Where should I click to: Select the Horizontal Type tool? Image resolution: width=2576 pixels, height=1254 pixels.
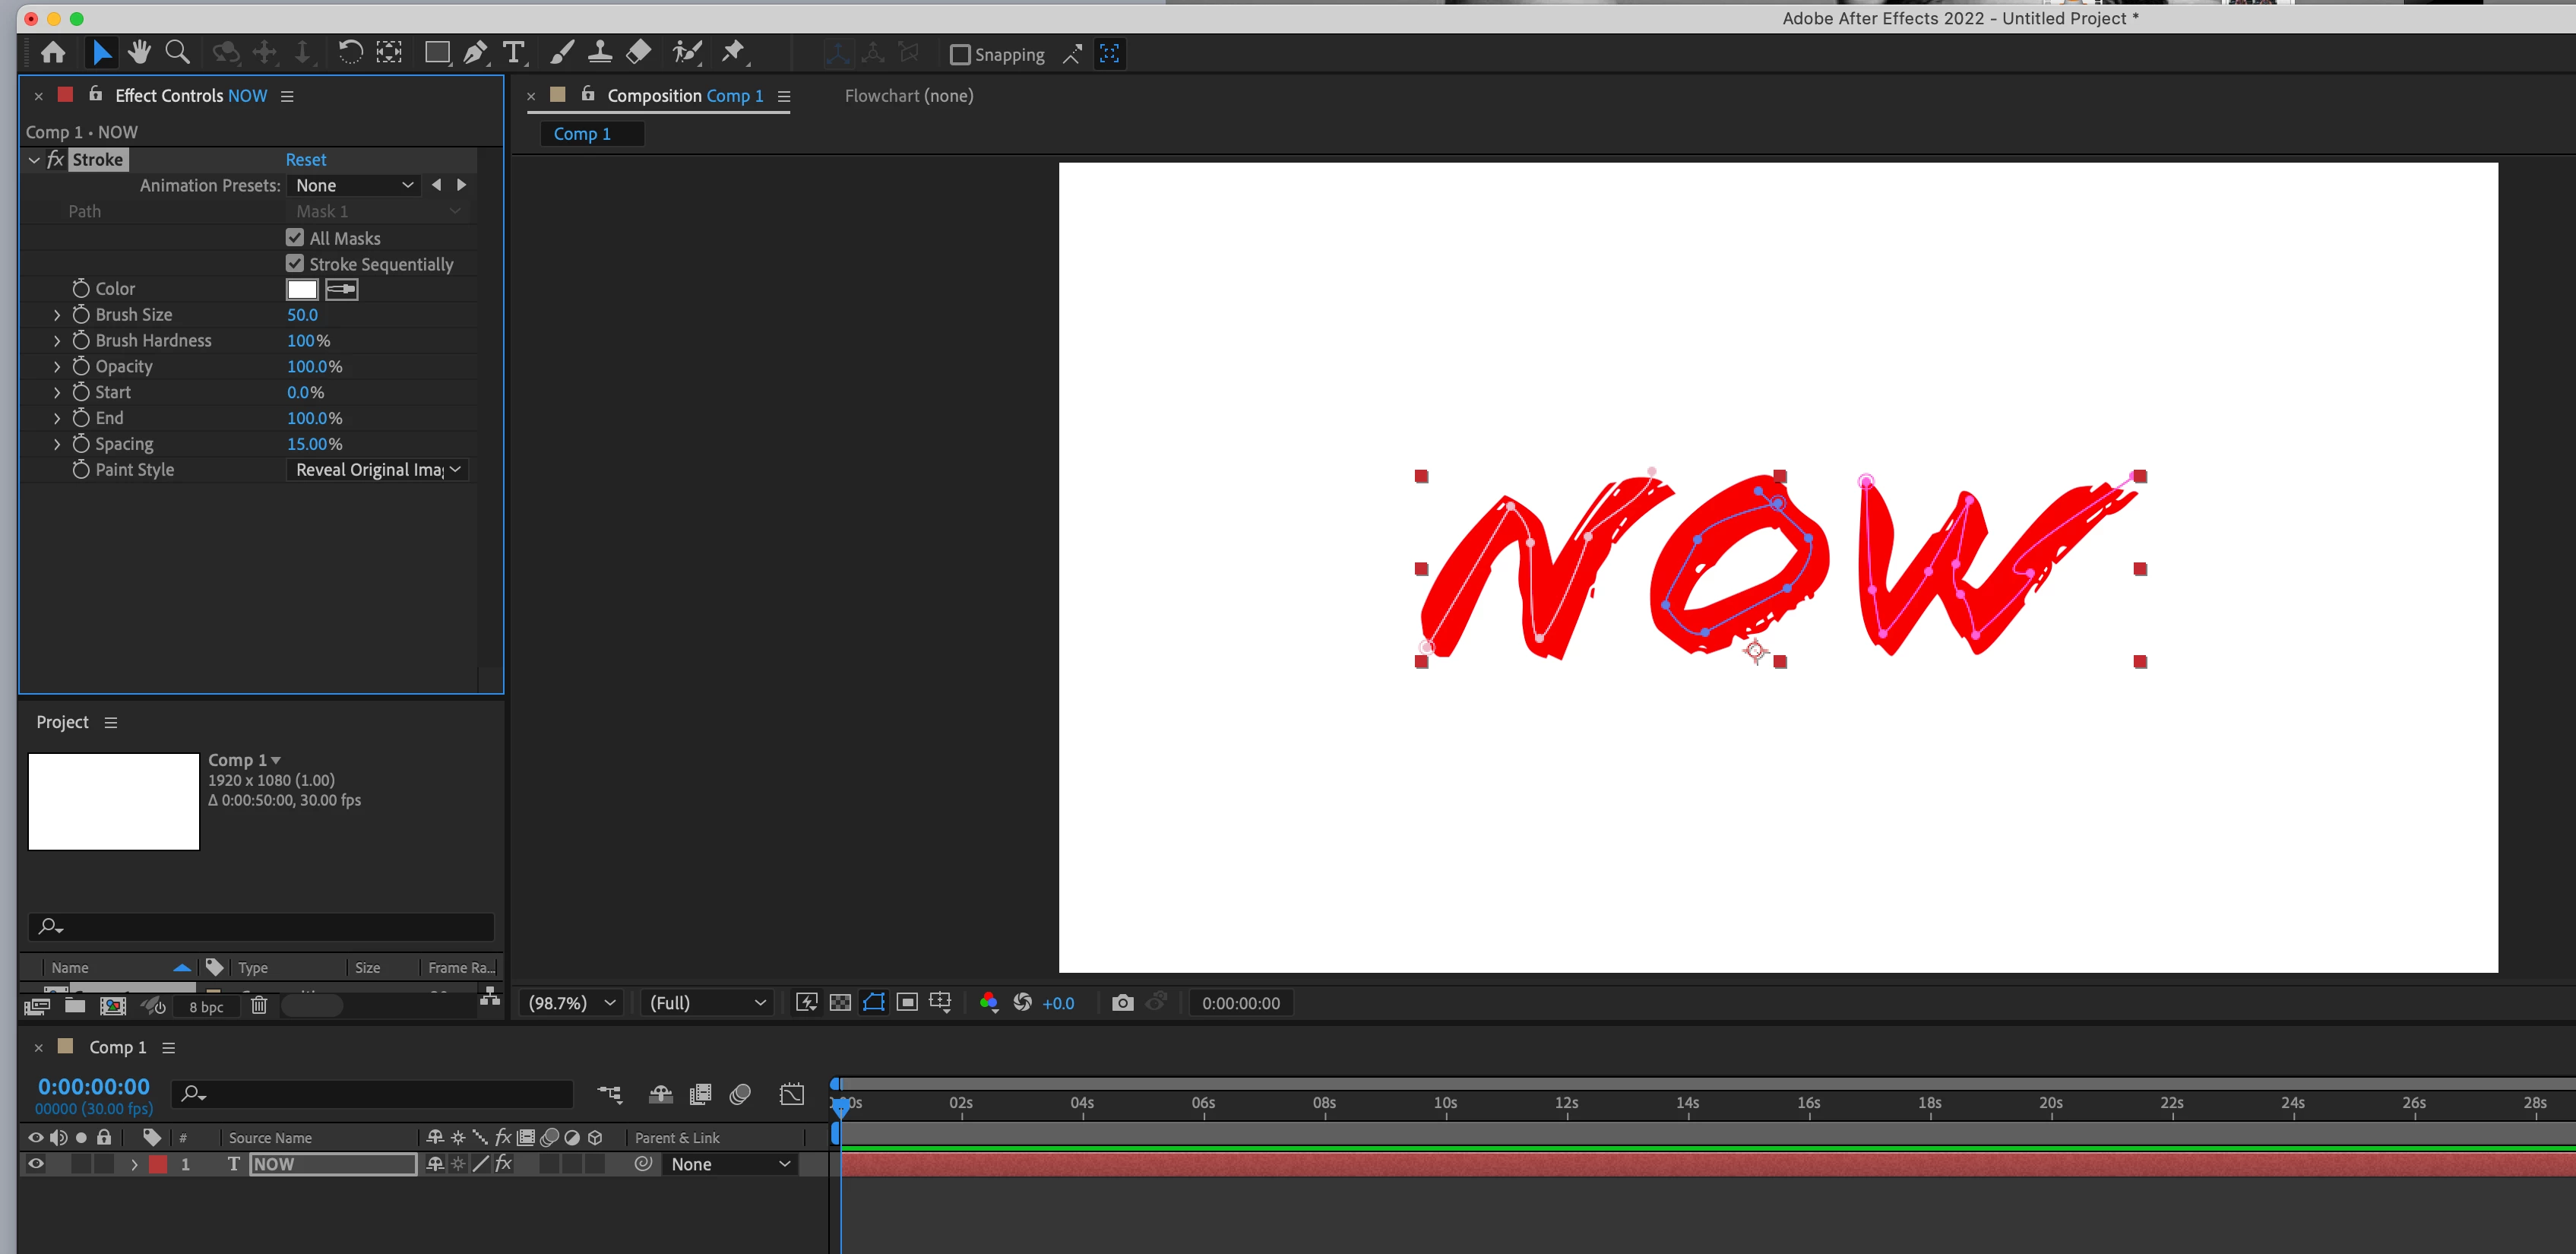[x=514, y=52]
